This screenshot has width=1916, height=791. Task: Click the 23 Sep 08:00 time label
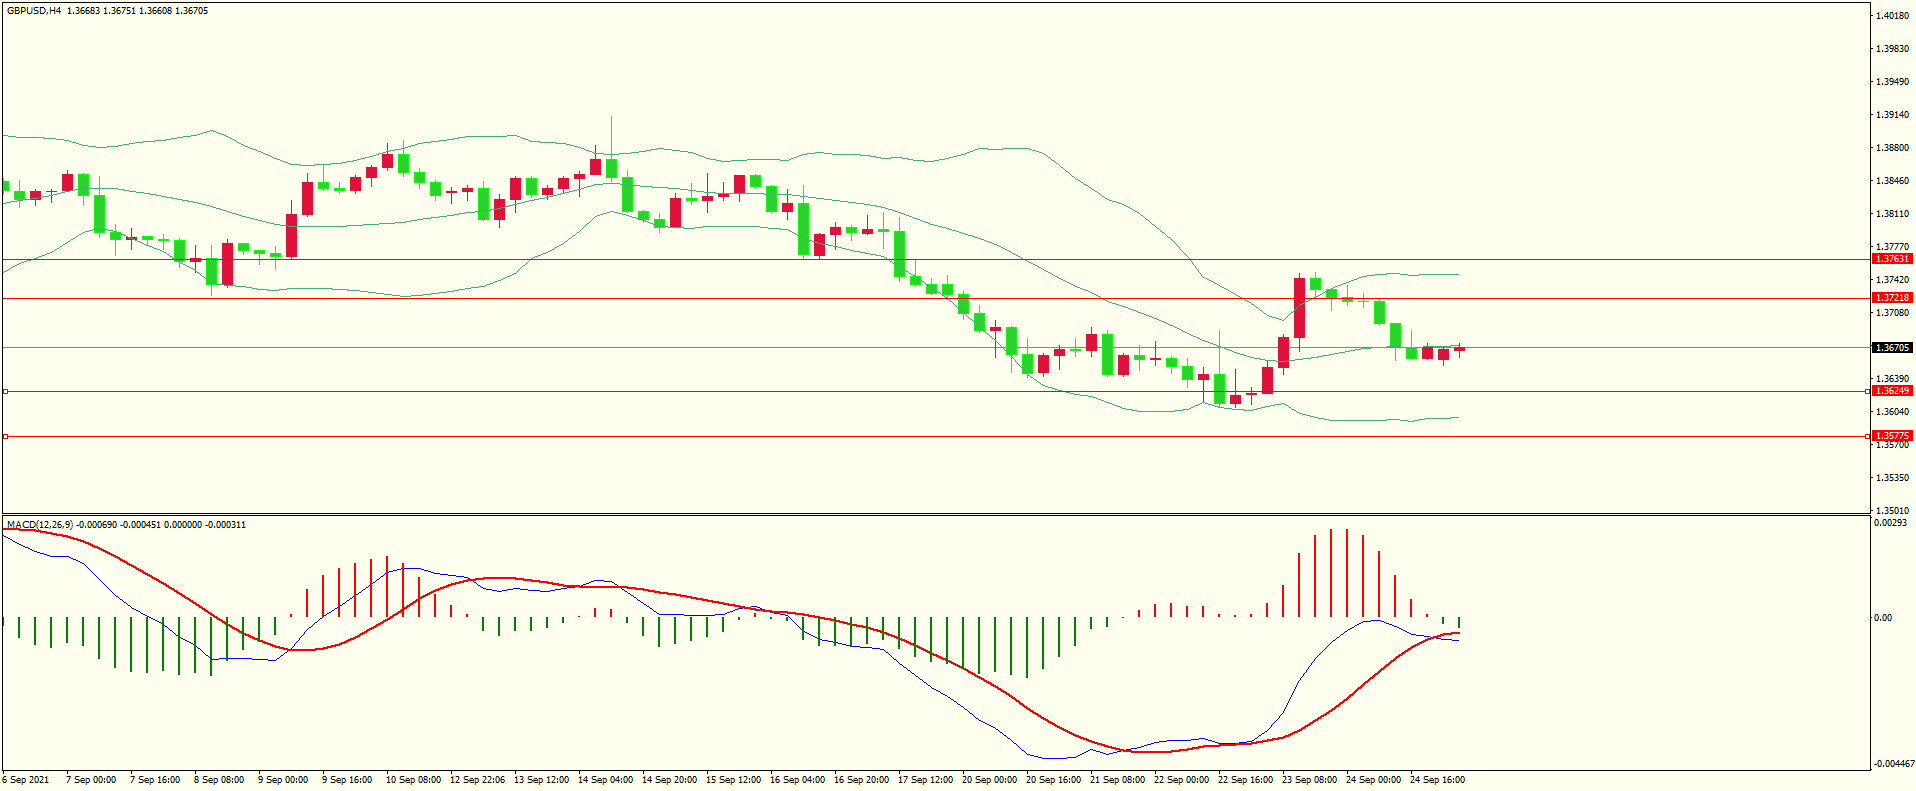click(x=1309, y=780)
